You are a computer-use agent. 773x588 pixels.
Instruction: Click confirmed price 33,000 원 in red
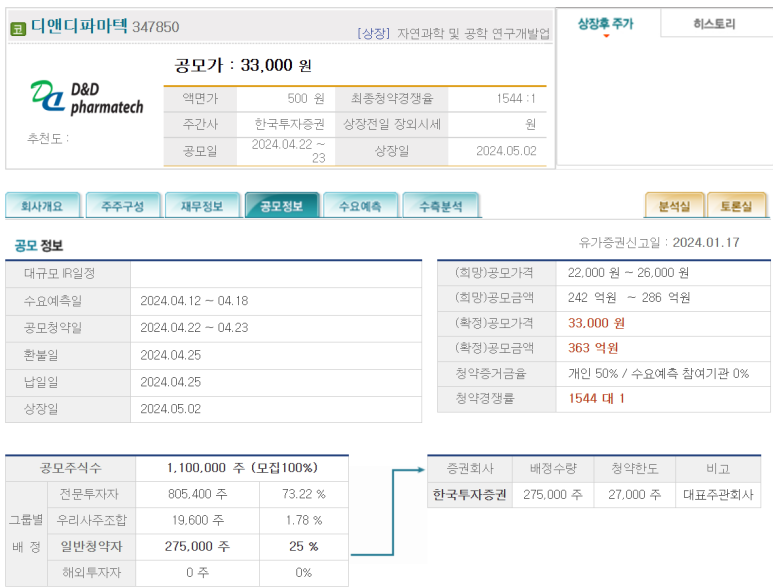click(596, 323)
